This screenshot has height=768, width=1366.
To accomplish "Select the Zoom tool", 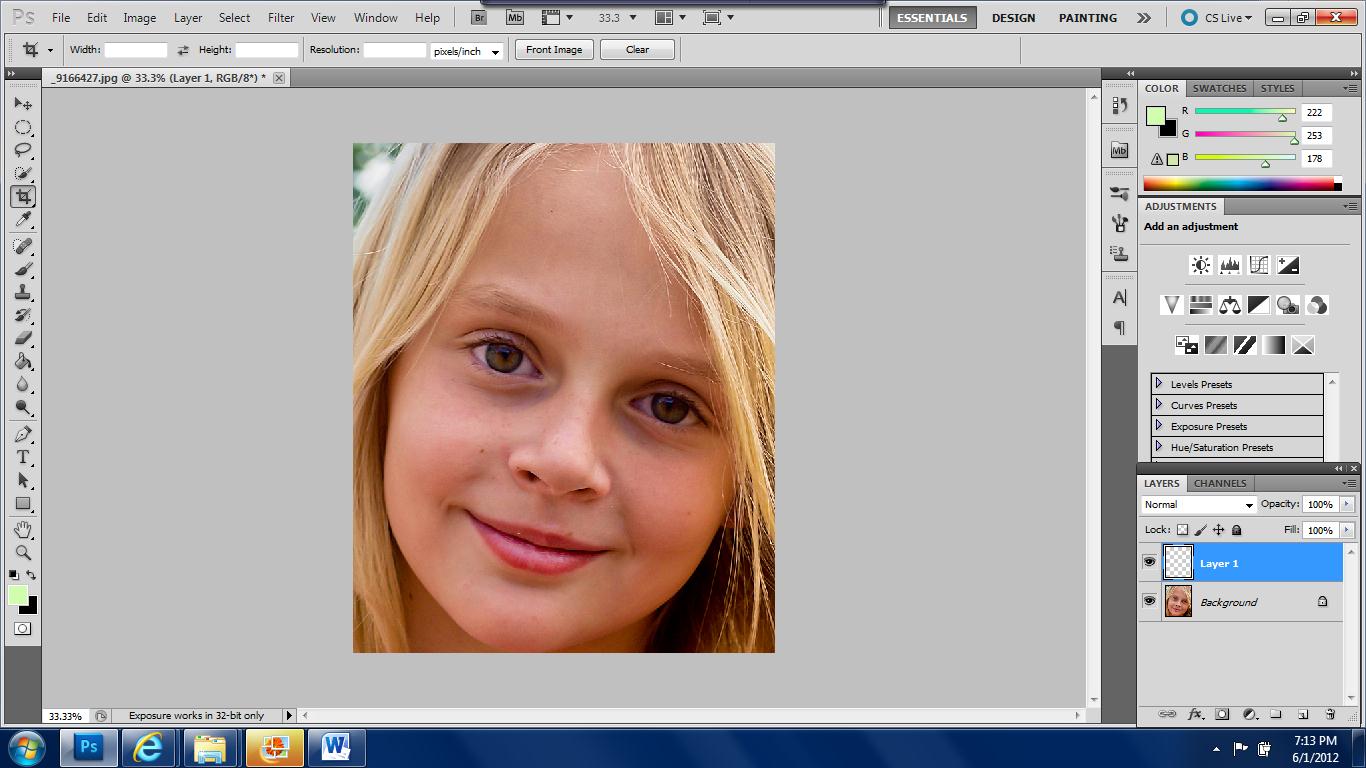I will click(23, 552).
